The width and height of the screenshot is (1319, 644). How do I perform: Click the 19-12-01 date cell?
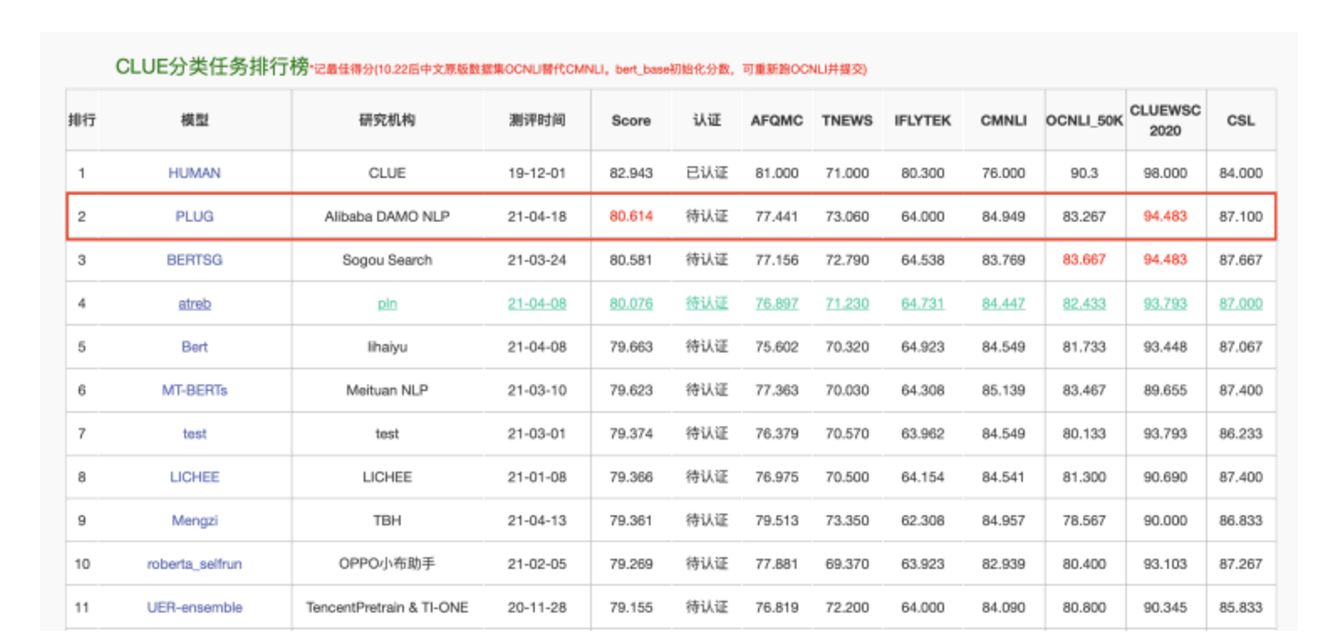537,173
